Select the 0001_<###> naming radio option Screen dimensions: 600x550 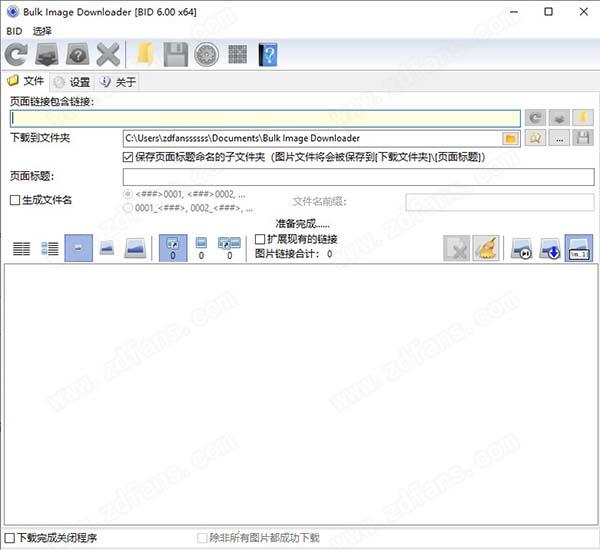click(x=128, y=208)
